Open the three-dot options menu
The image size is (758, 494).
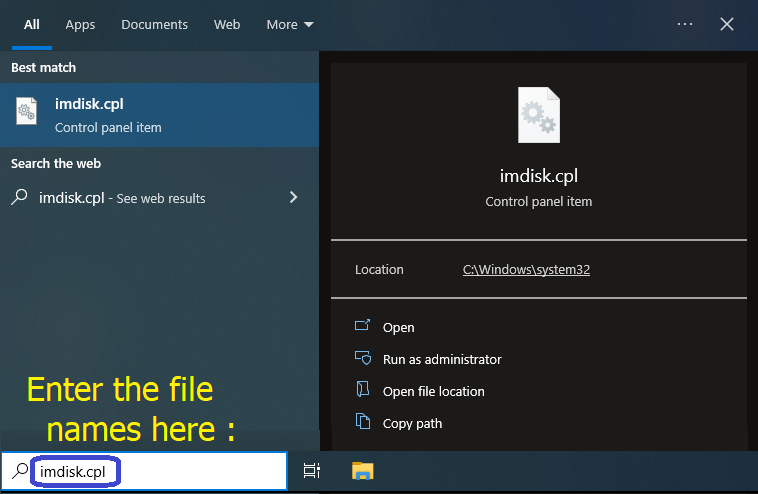685,24
